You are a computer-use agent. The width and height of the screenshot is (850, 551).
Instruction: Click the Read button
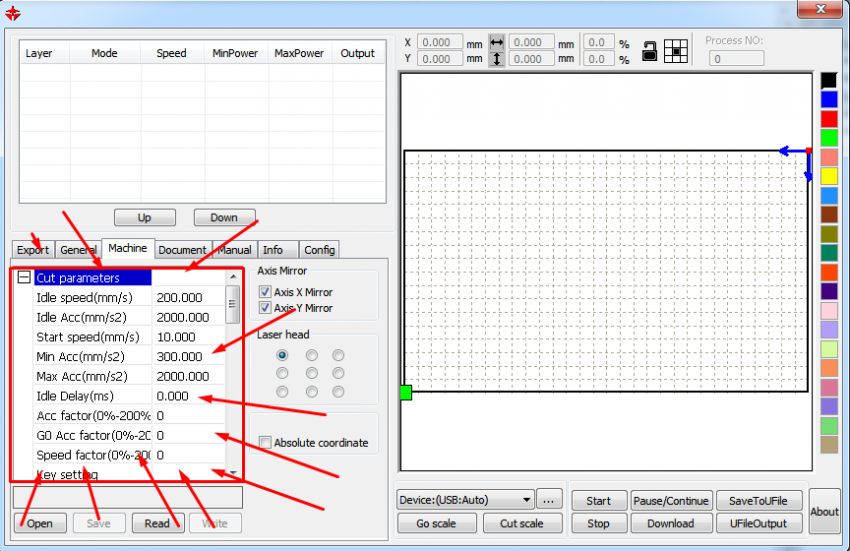[157, 523]
